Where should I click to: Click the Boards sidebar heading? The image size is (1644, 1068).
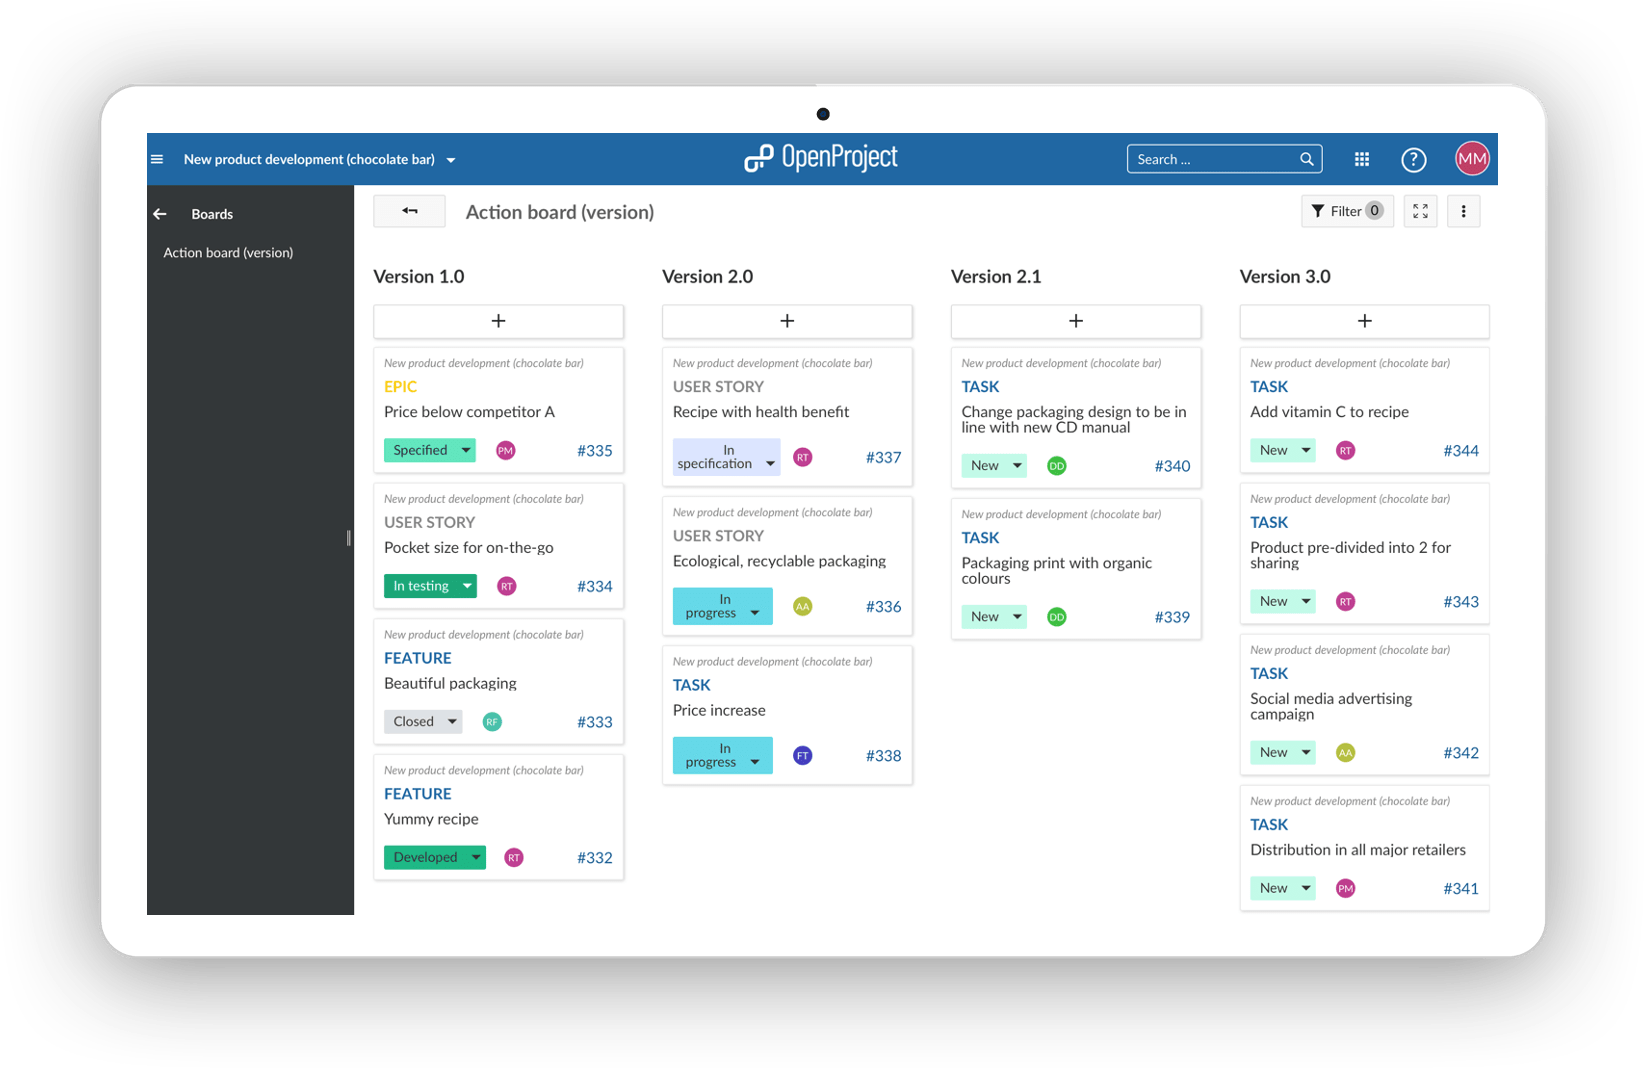pyautogui.click(x=212, y=214)
